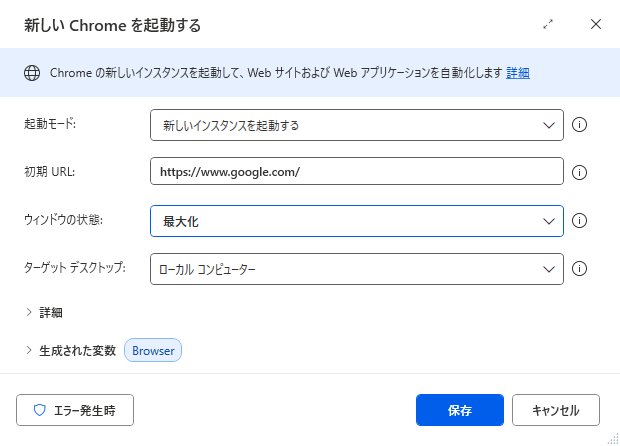Click the キャンセル button
The height and width of the screenshot is (446, 620).
(x=556, y=410)
